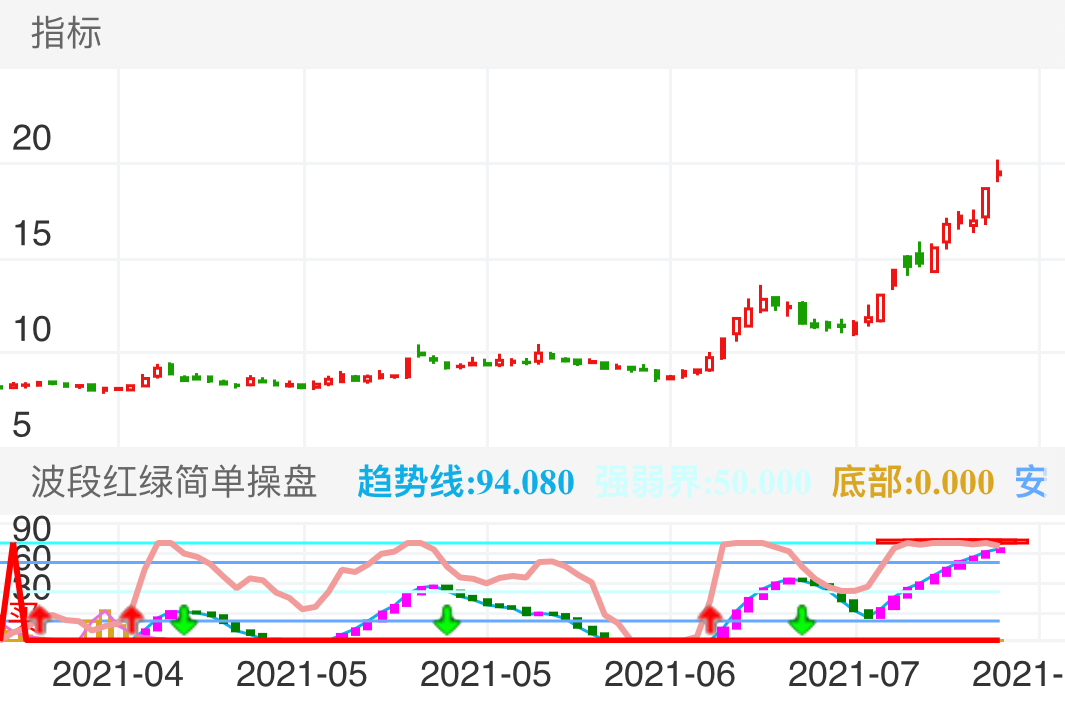Click the 90 level label in indicator panel
The width and height of the screenshot is (1065, 708).
tap(31, 529)
